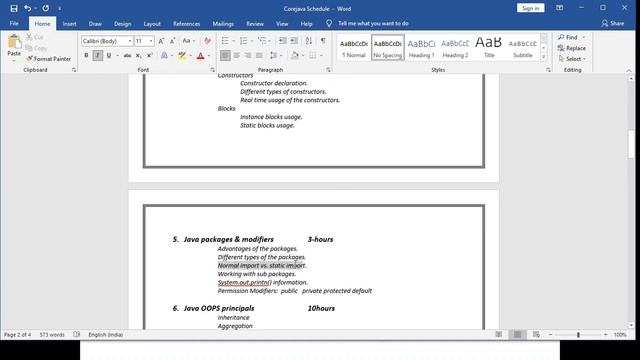
Task: Open the font size dropdown
Action: (151, 41)
